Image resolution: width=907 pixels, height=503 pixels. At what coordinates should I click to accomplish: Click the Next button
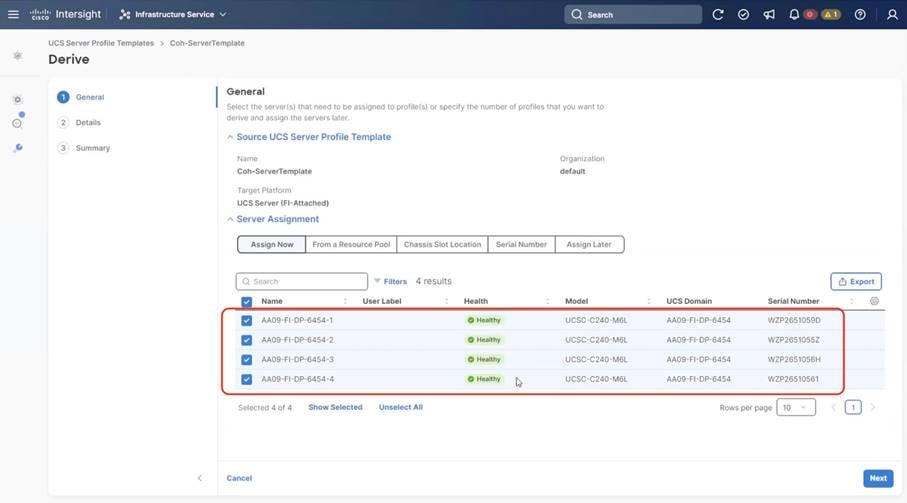878,478
